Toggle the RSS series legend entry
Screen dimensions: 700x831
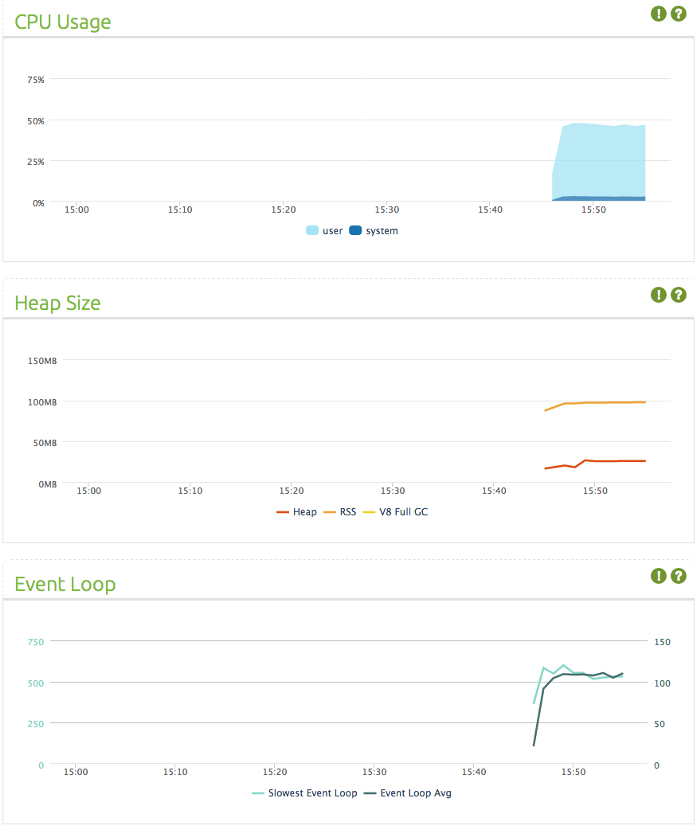coord(340,512)
